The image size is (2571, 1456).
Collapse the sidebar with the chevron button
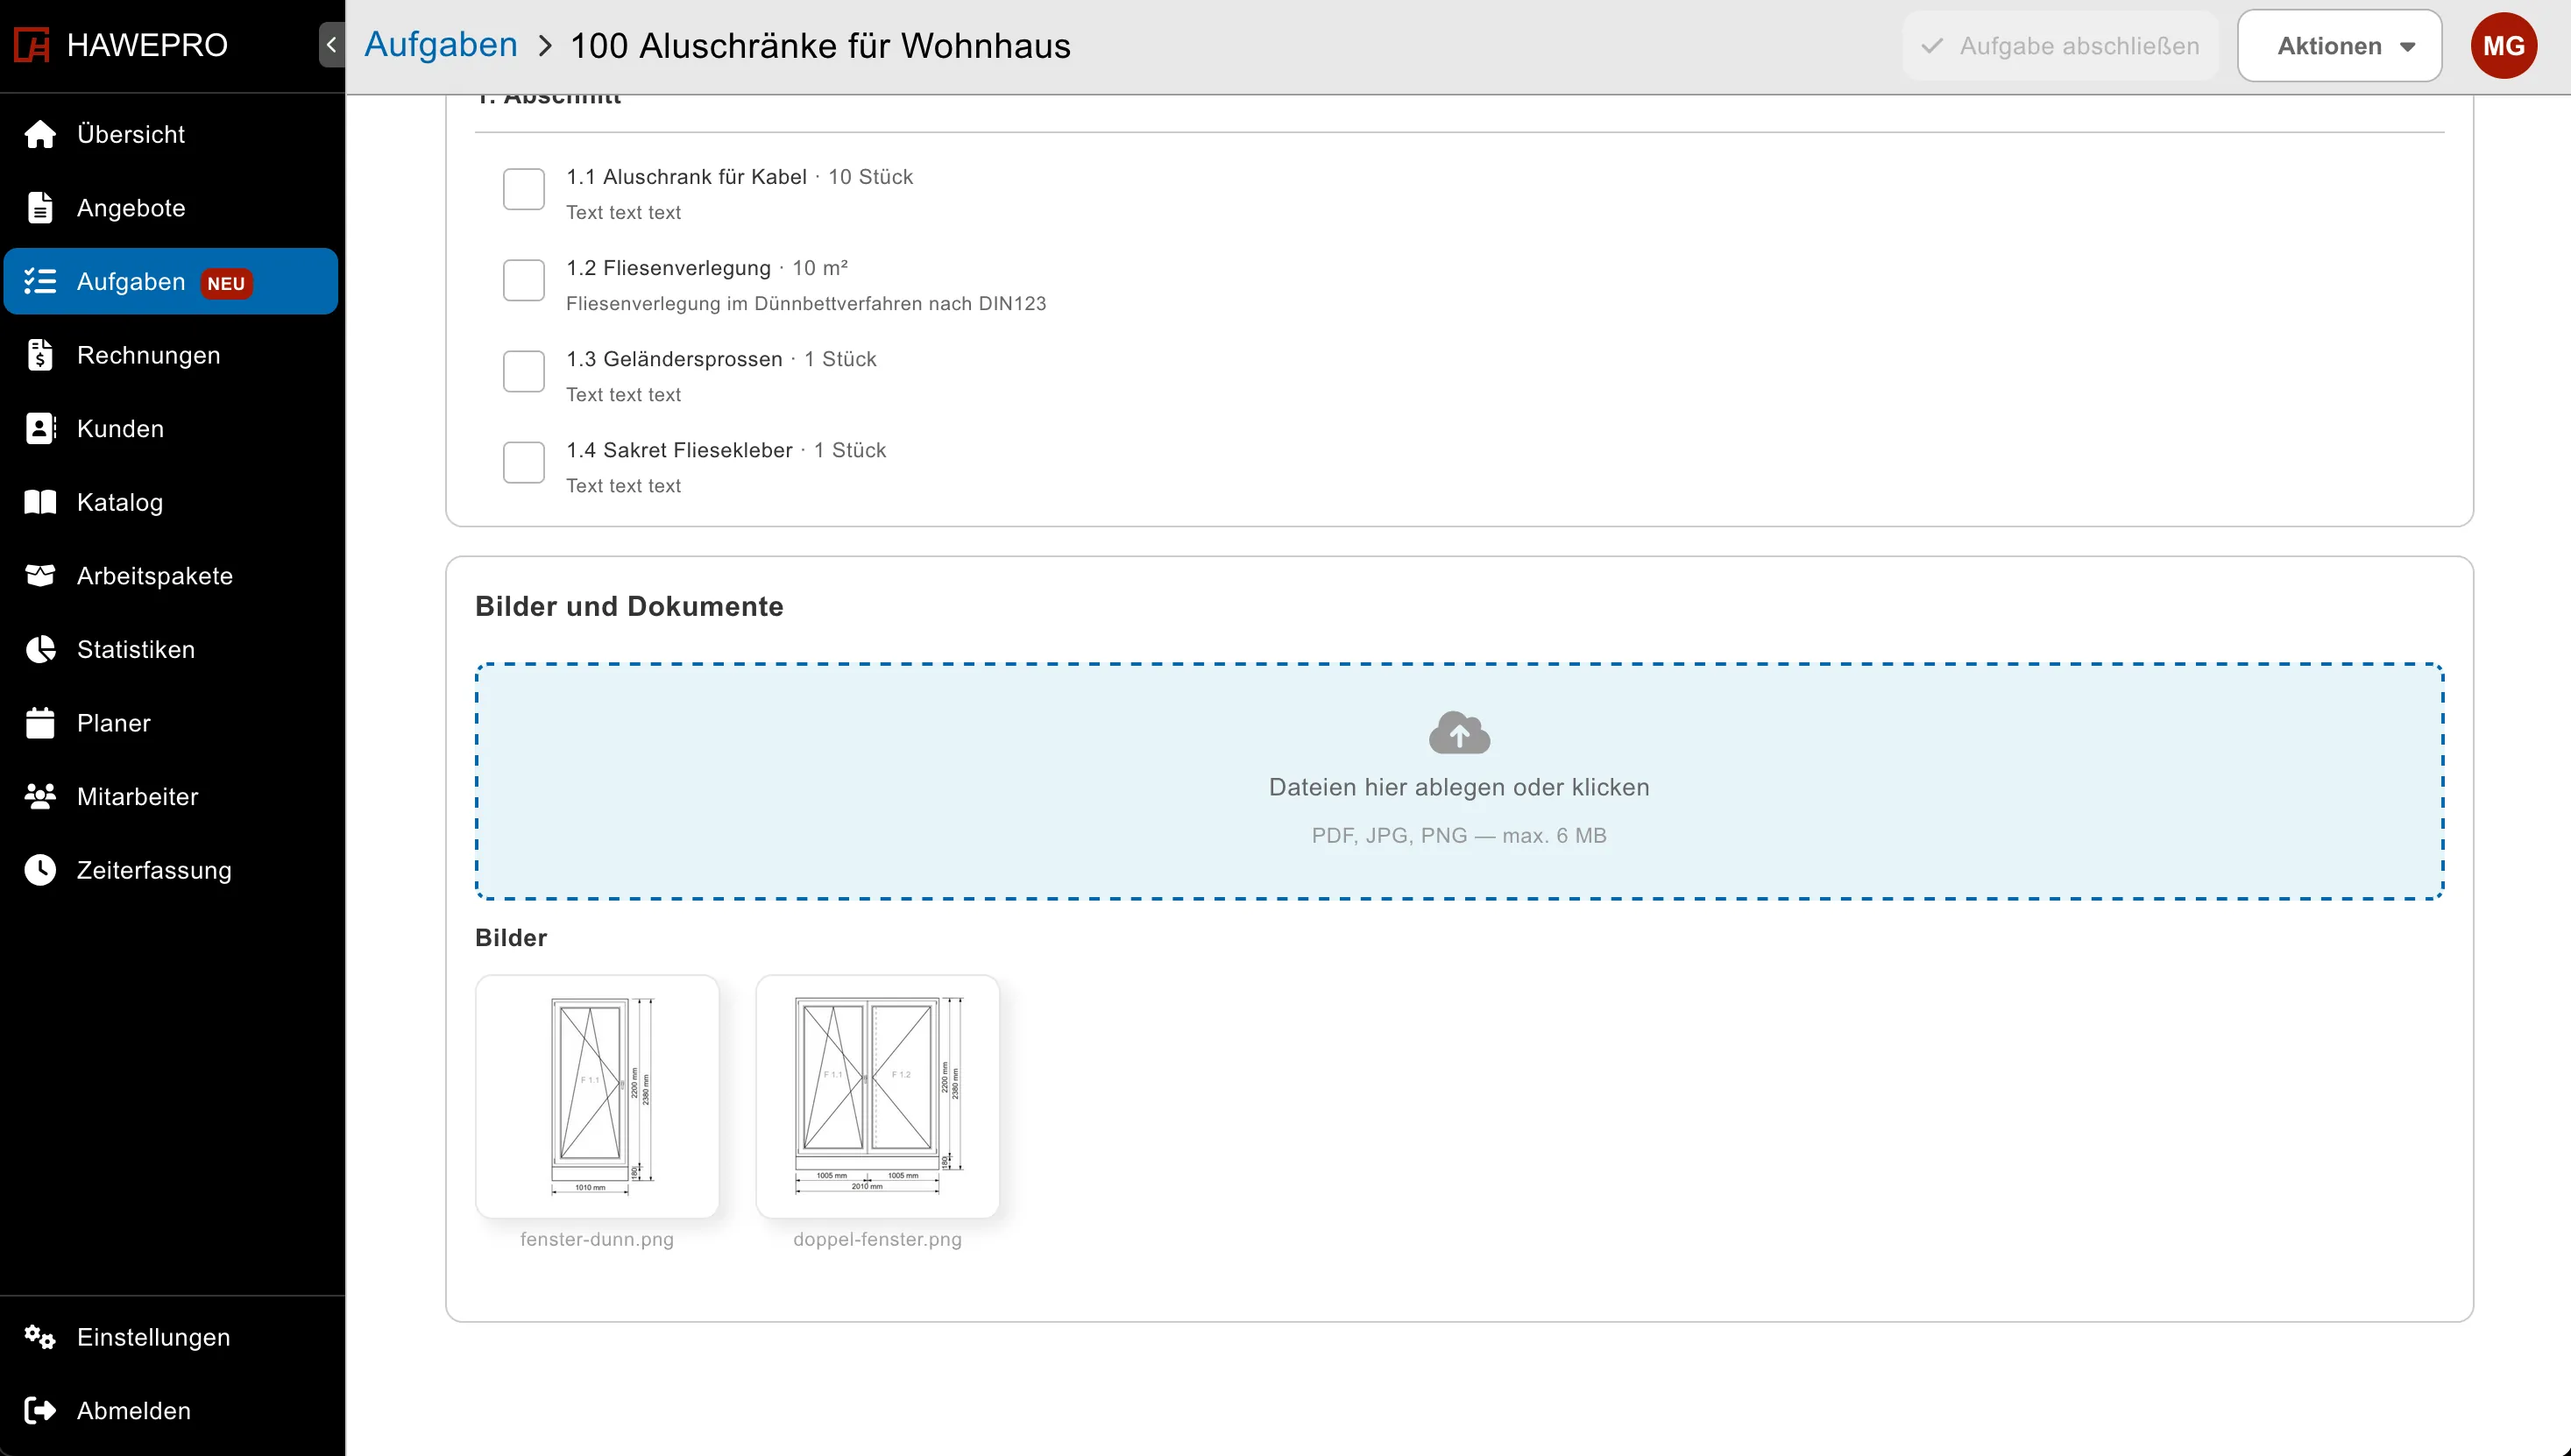point(332,45)
